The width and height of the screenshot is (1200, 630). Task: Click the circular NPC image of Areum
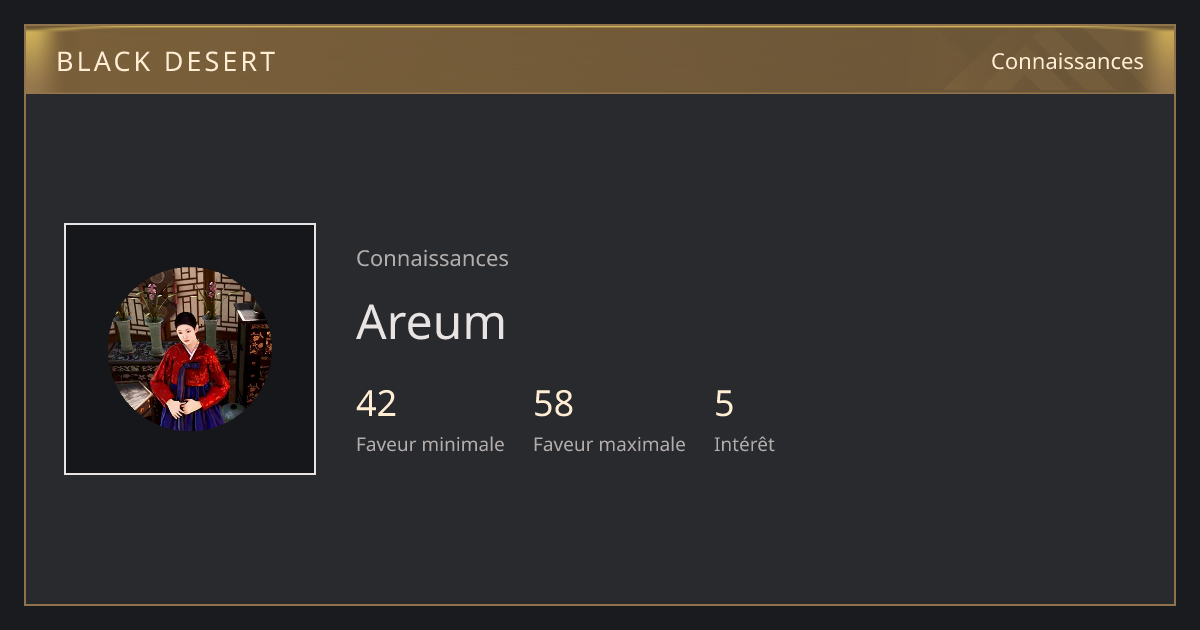click(x=190, y=349)
